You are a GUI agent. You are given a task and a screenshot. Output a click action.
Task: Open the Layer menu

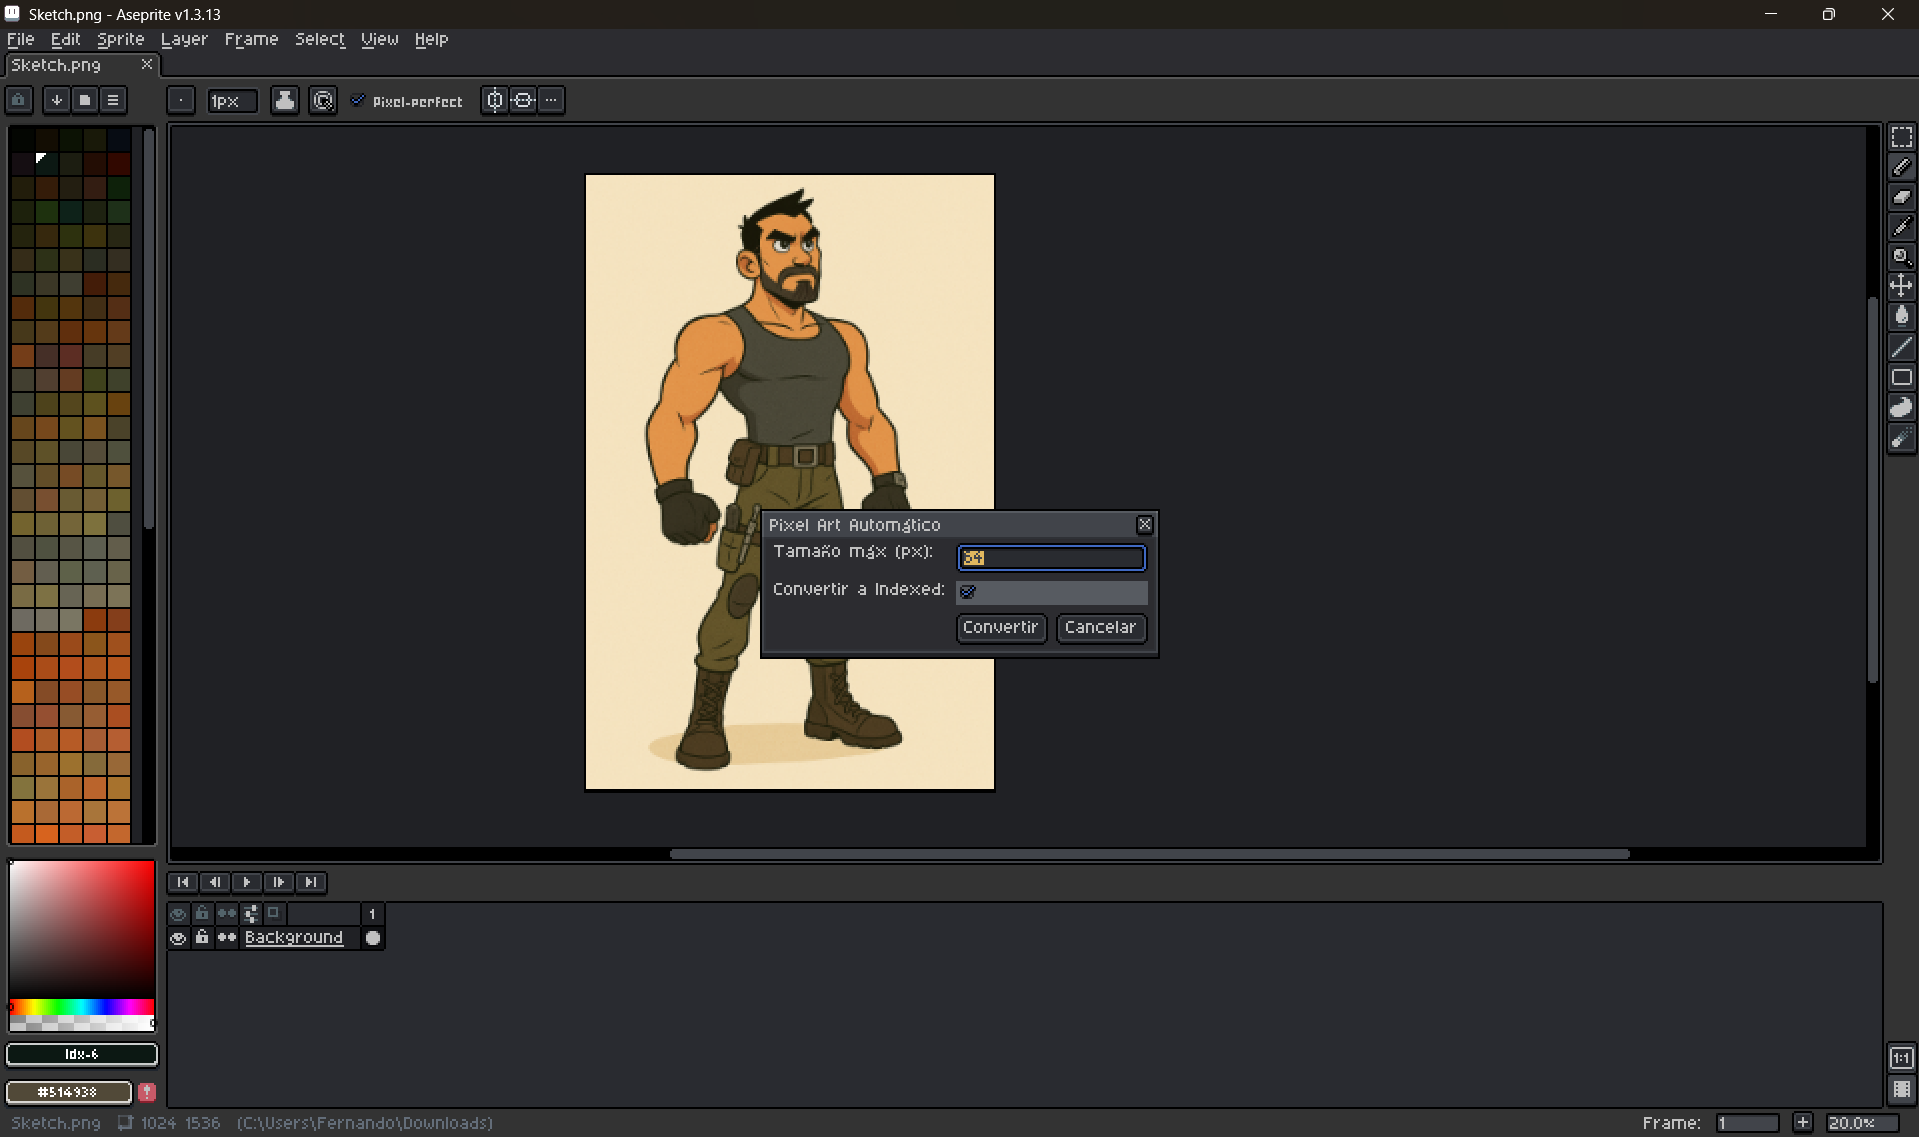tap(184, 39)
